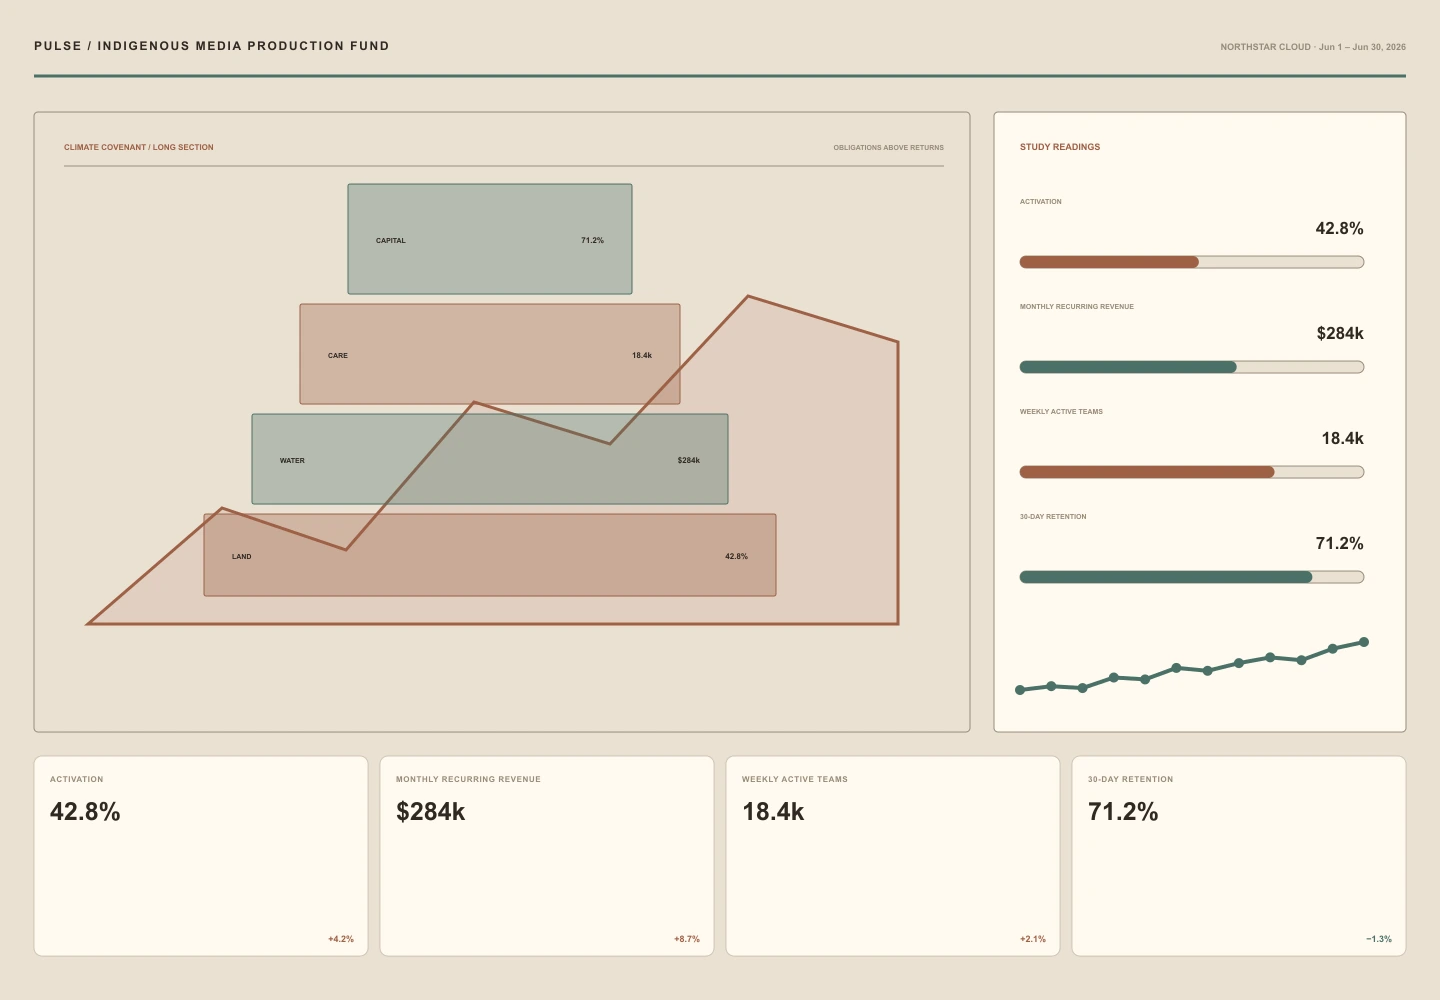Click the 'Northstar Cloud · Jun 1 – Jun 30, 2026' date range
The image size is (1440, 1000).
[x=1313, y=47]
